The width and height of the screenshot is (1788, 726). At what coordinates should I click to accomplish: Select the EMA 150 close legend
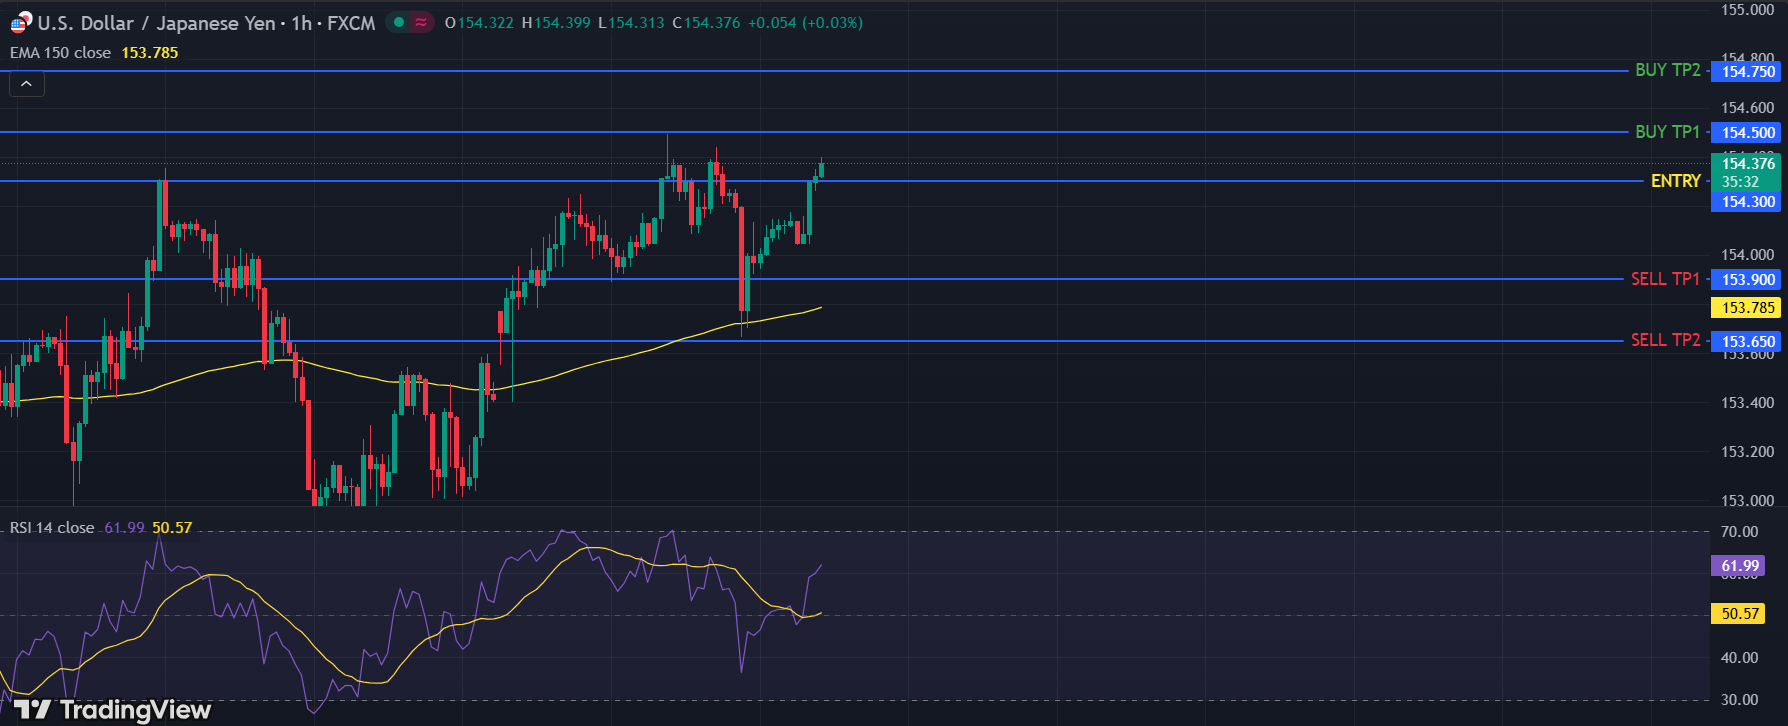point(61,53)
